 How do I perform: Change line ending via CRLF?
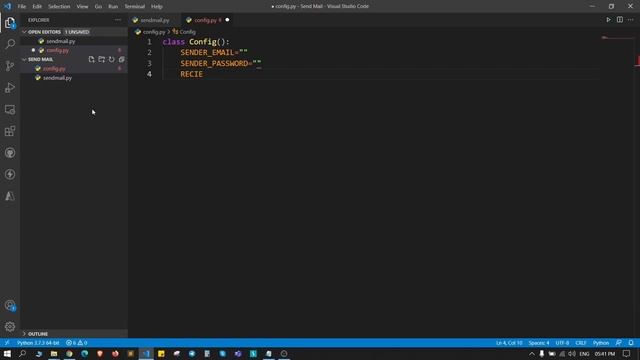tap(581, 343)
